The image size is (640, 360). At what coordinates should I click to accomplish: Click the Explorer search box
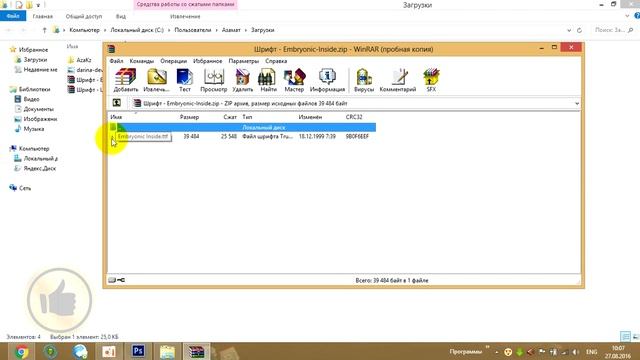click(x=613, y=30)
